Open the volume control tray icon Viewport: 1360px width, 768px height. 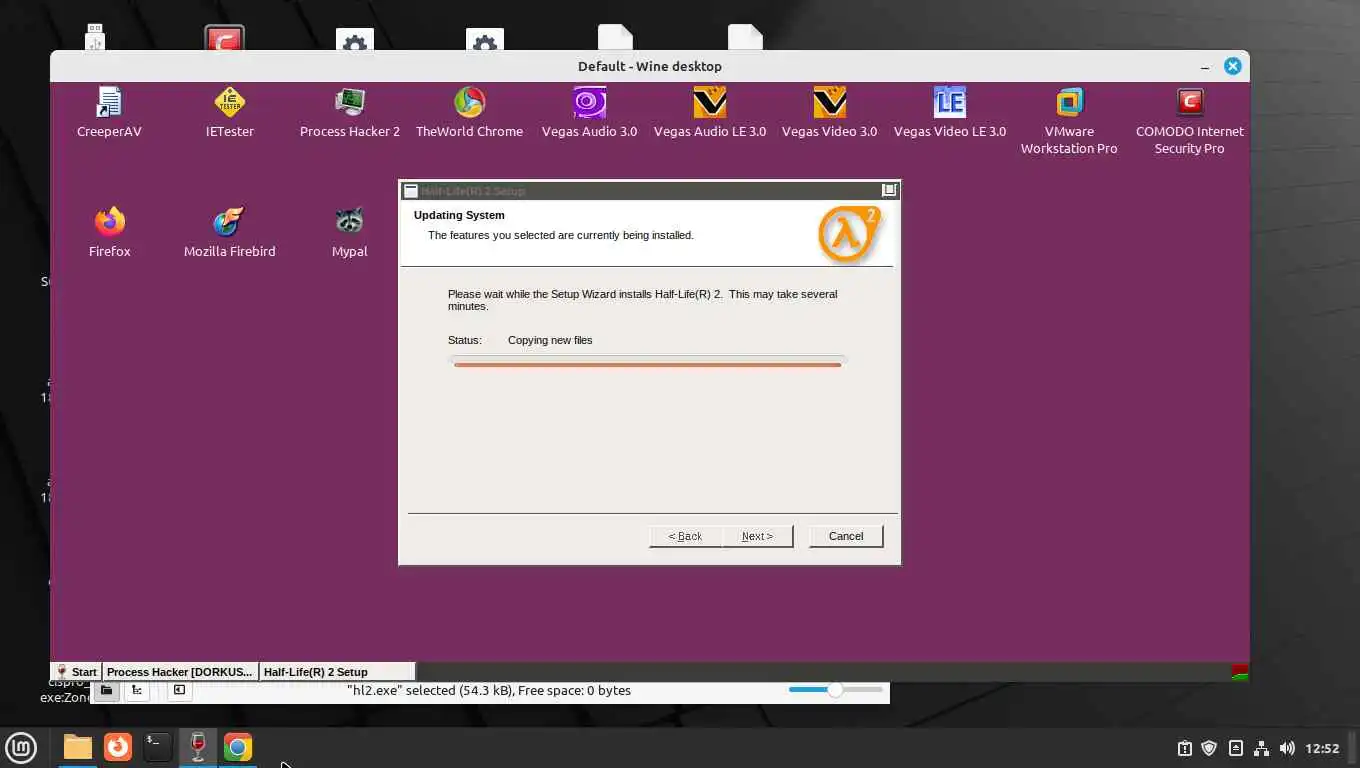click(1287, 748)
